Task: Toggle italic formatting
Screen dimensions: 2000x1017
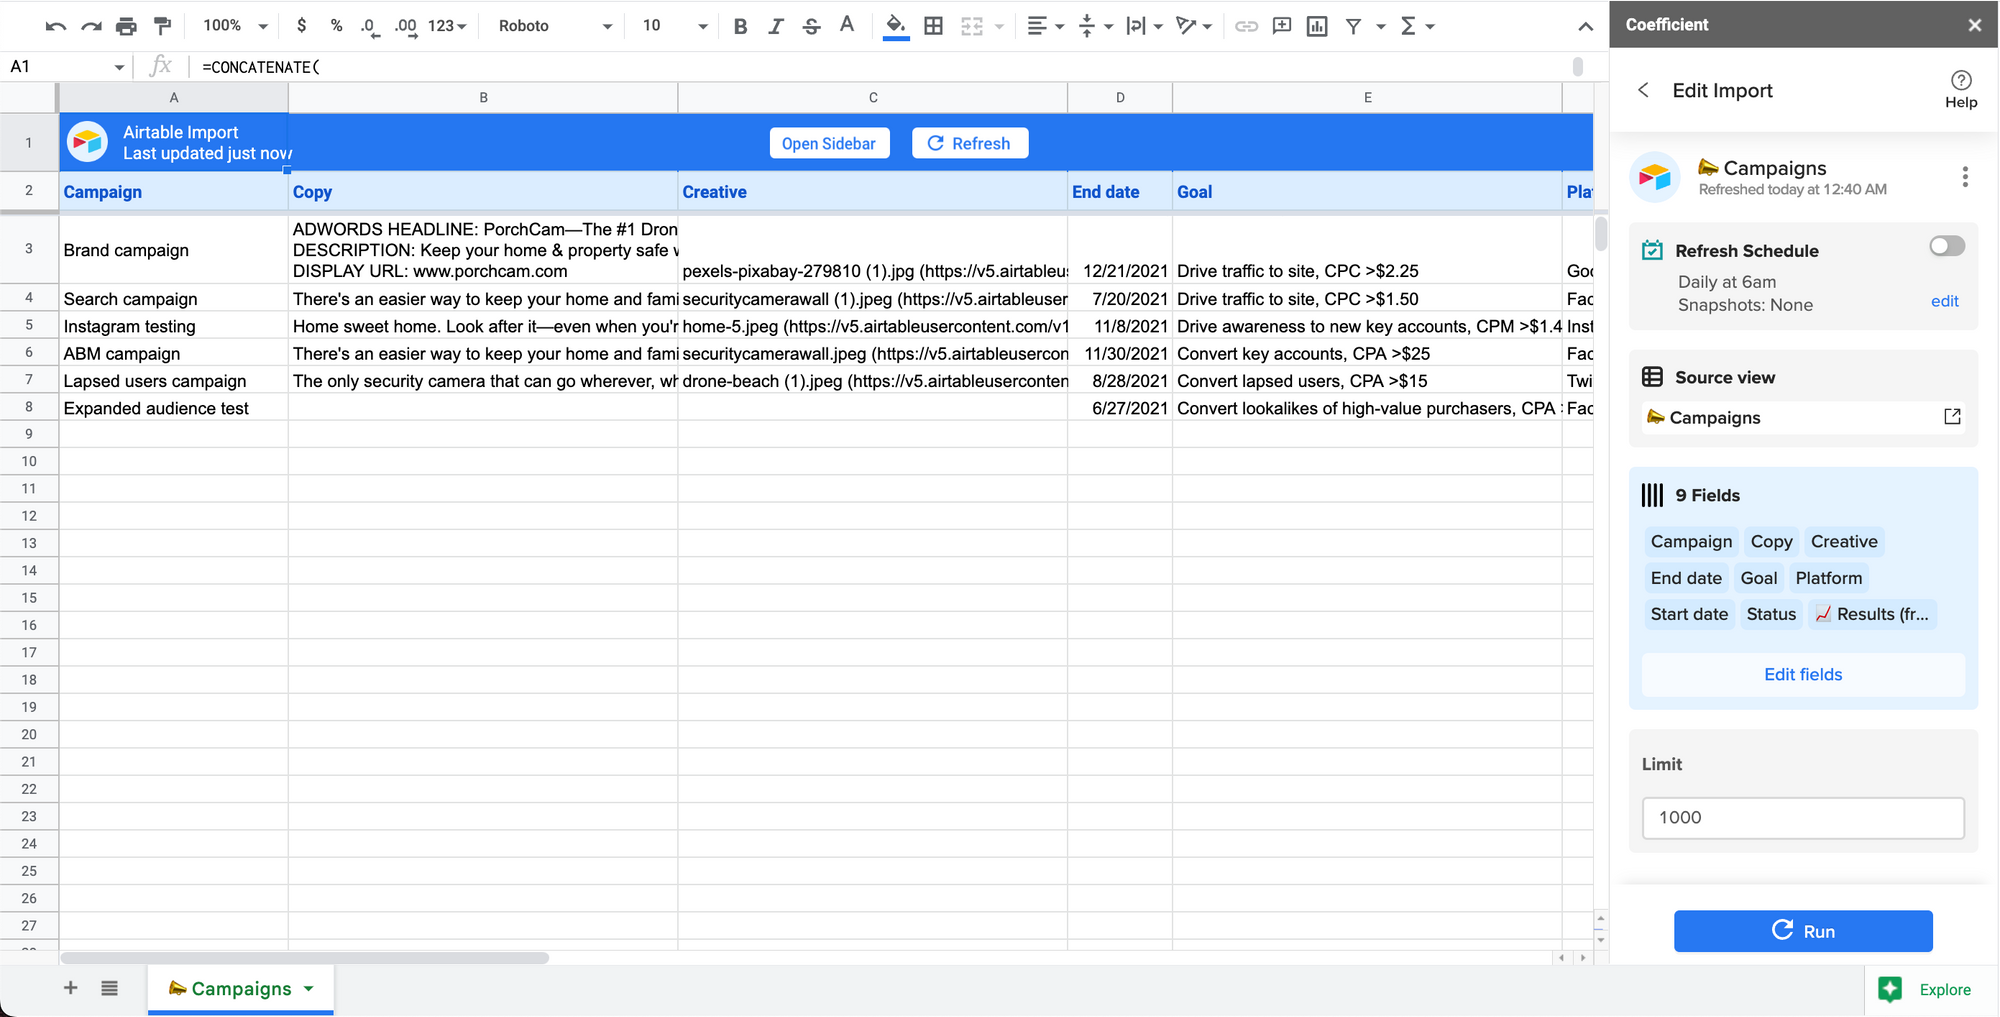Action: point(775,26)
